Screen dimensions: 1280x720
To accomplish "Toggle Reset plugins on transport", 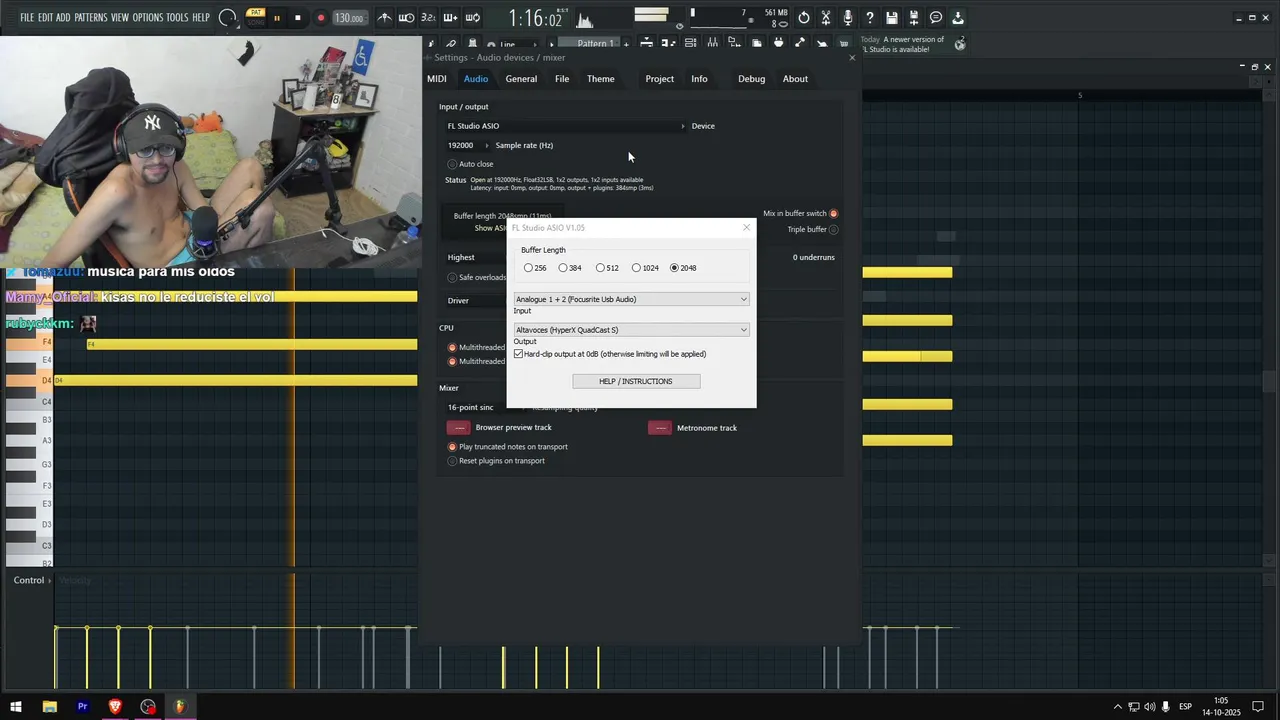I will (452, 461).
